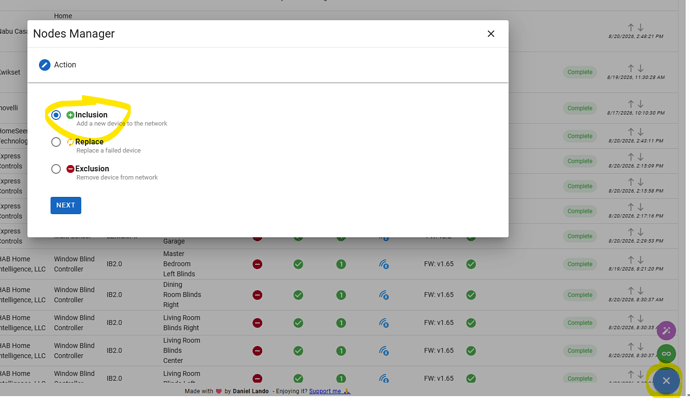The width and height of the screenshot is (690, 398).
Task: Click green check after FW: v1.65 in Master Bedroom row
Action: click(471, 264)
